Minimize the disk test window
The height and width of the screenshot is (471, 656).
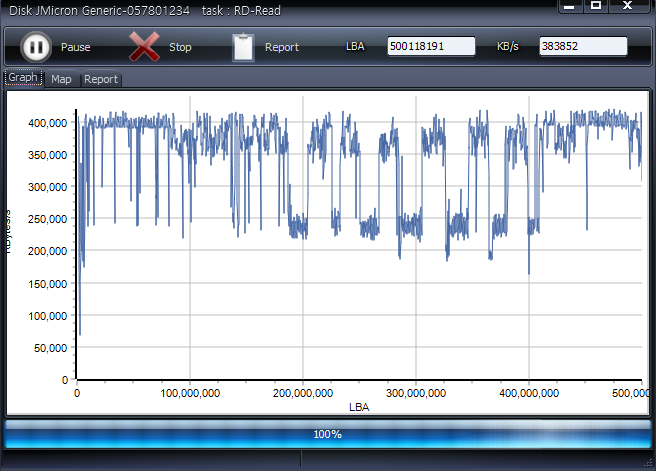point(569,6)
